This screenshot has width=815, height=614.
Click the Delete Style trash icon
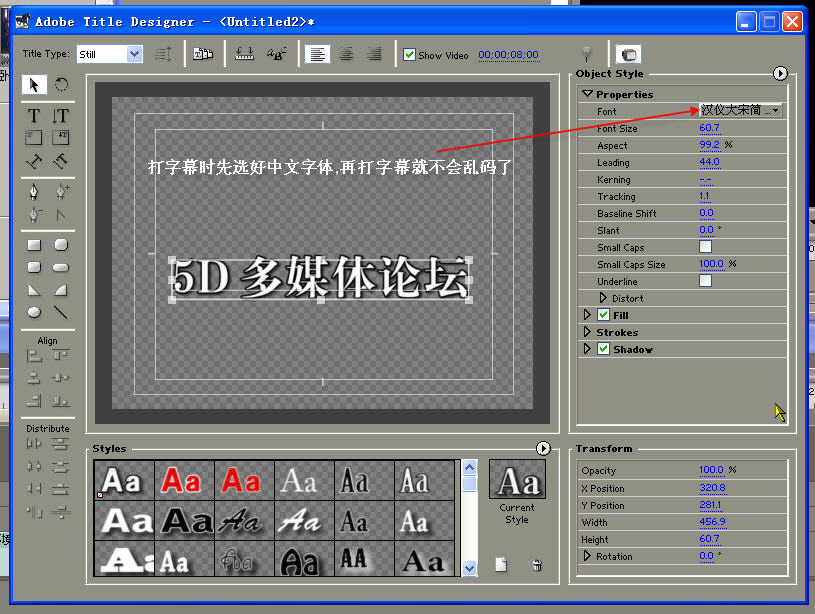pos(537,565)
